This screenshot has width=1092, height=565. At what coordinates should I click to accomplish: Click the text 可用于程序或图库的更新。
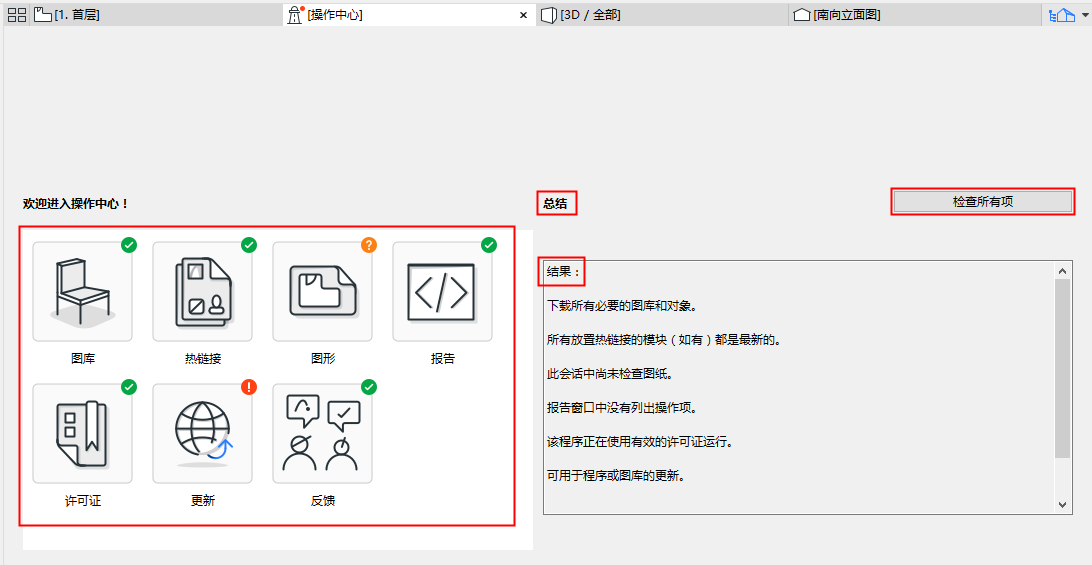(x=616, y=477)
